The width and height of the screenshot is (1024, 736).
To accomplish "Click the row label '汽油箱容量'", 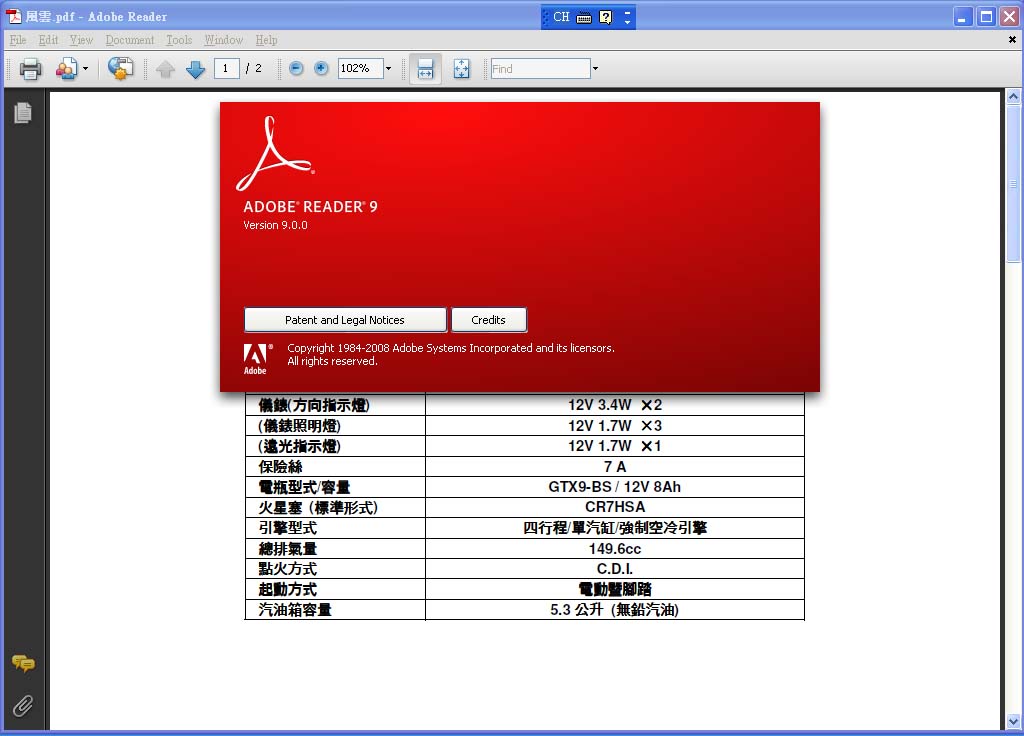I will pyautogui.click(x=295, y=610).
